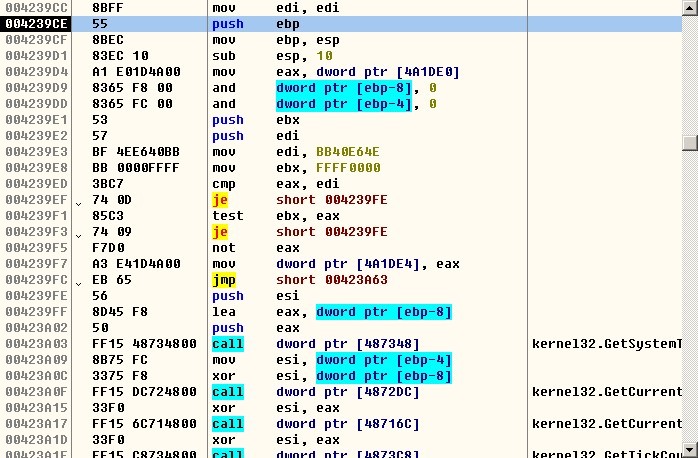This screenshot has width=698, height=458.
Task: Select the 'not eax' instruction mnemonic
Action: [223, 248]
